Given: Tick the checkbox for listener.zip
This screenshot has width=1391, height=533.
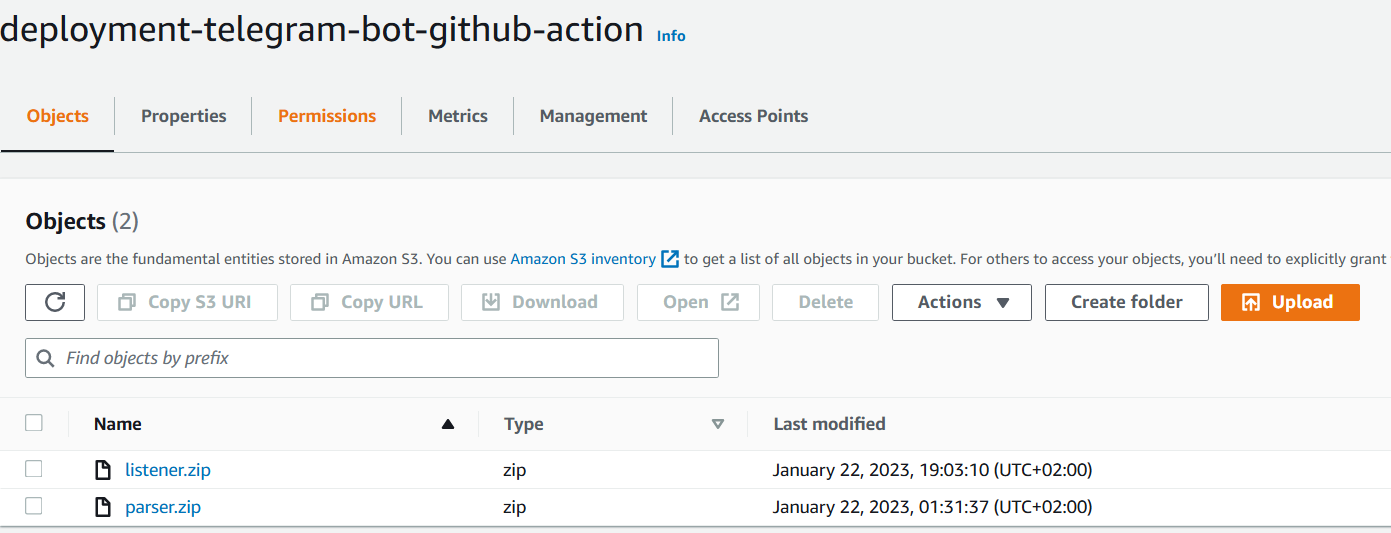Looking at the screenshot, I should pos(34,469).
